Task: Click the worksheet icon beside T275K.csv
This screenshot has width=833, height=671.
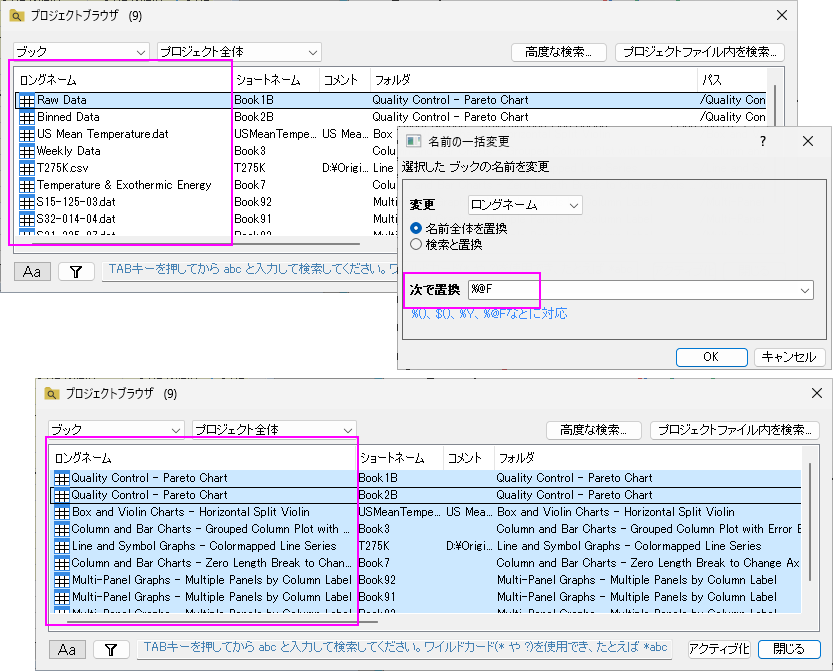Action: coord(27,168)
